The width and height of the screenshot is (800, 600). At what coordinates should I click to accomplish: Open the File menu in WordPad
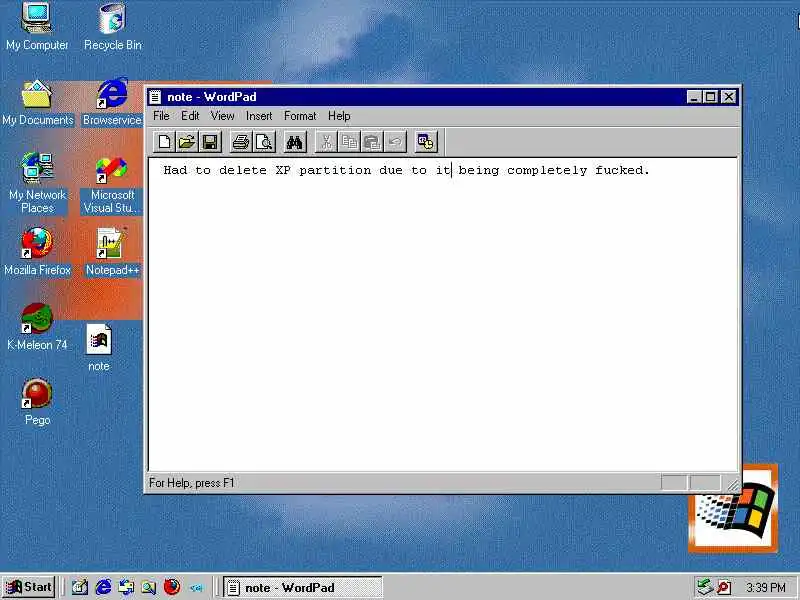coord(161,116)
